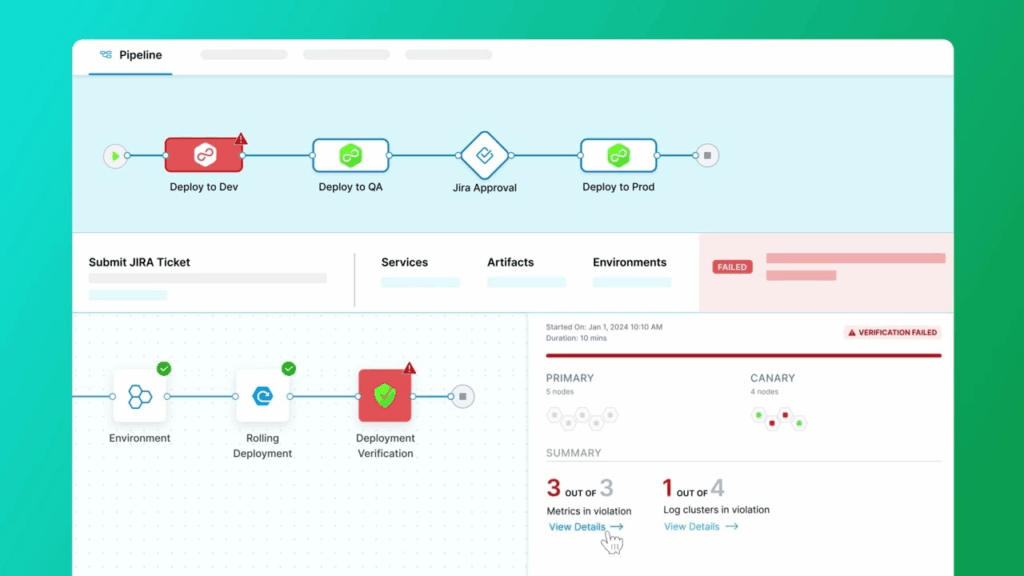Click the red verification progress bar
The image size is (1024, 576).
[743, 355]
